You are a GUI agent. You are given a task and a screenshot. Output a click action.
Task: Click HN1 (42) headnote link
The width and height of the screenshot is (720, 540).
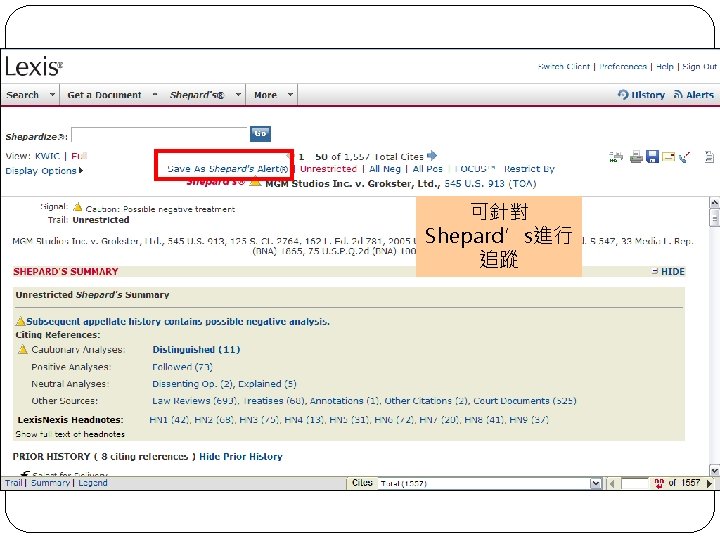(x=169, y=420)
